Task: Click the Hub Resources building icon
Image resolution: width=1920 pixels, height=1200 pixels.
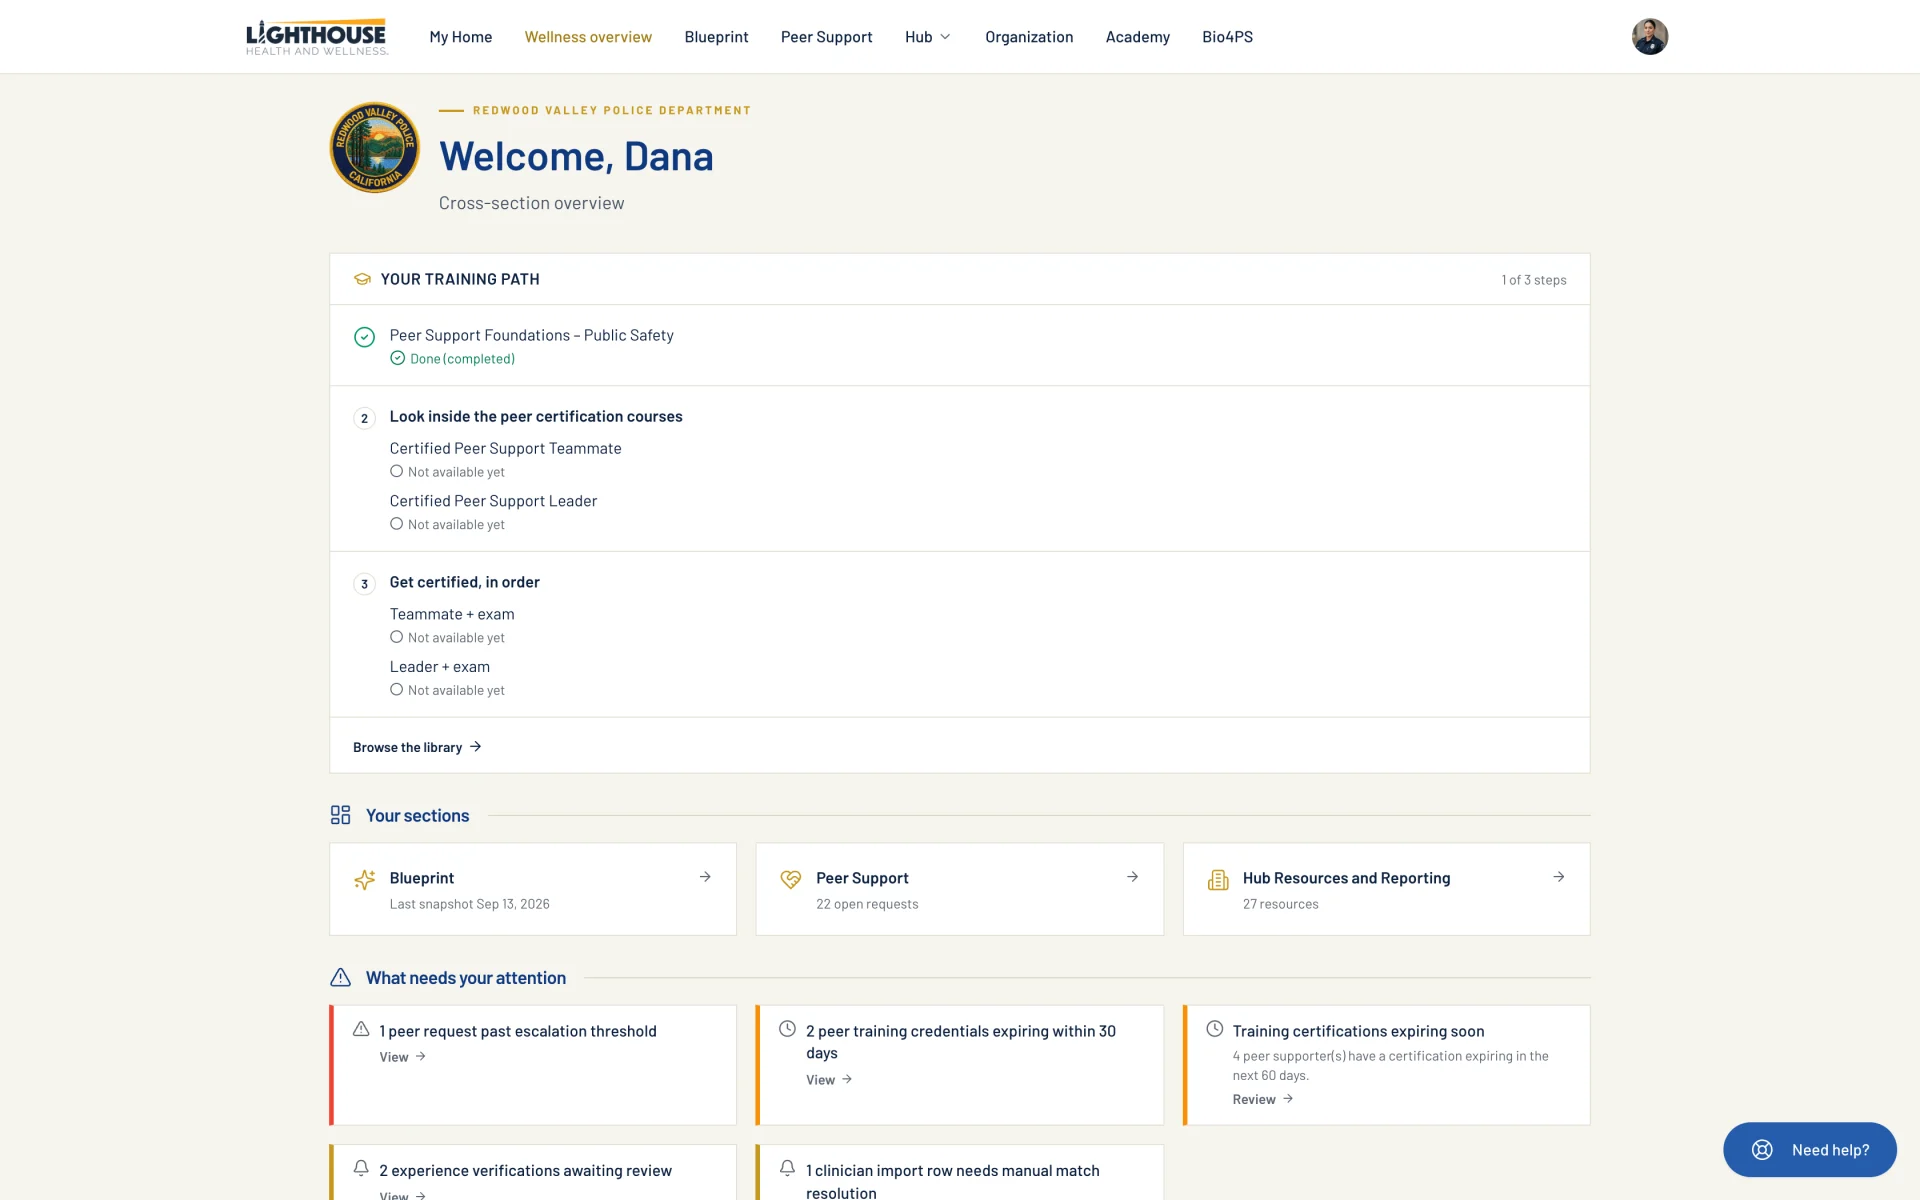Action: (1218, 880)
